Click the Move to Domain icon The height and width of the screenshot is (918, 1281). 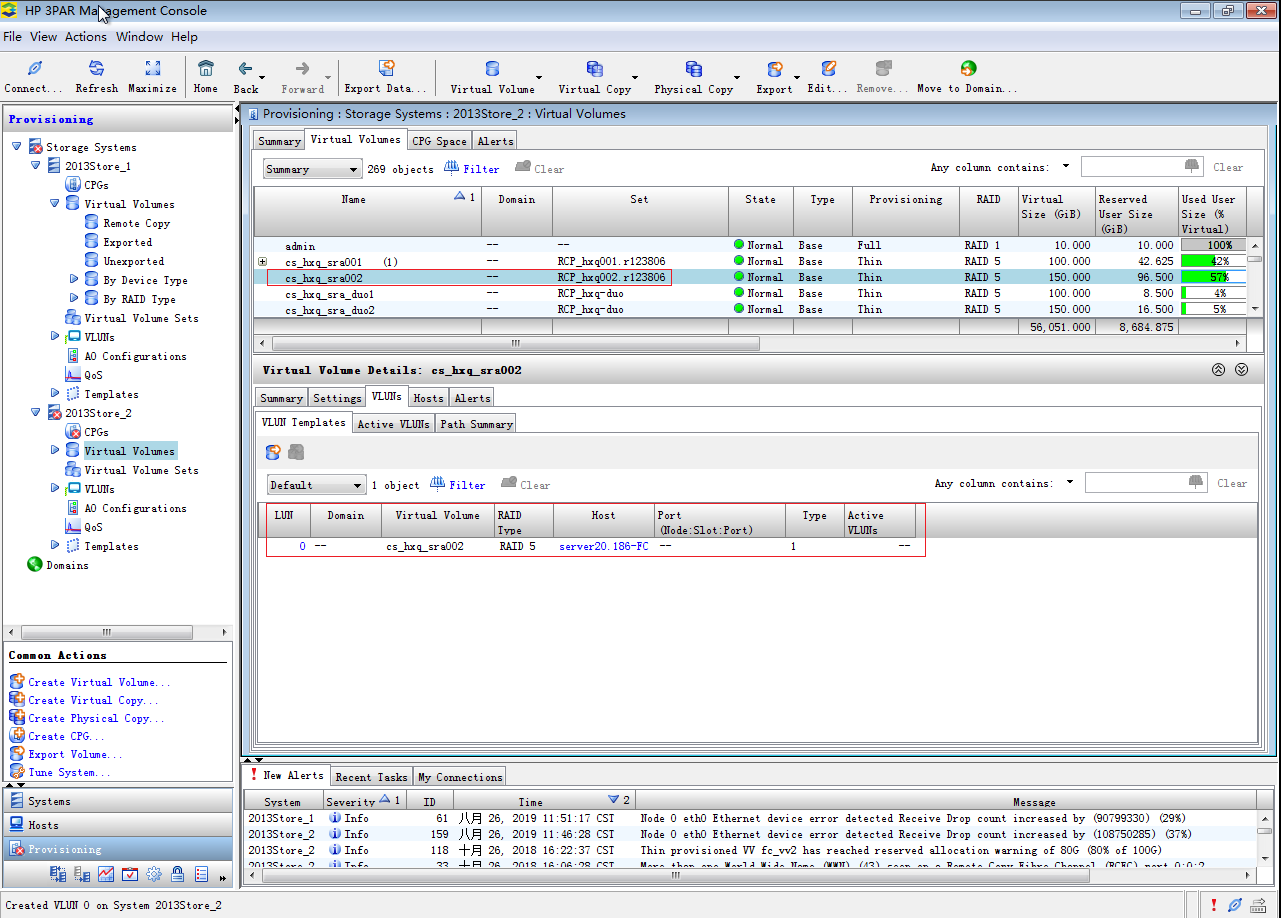[967, 69]
